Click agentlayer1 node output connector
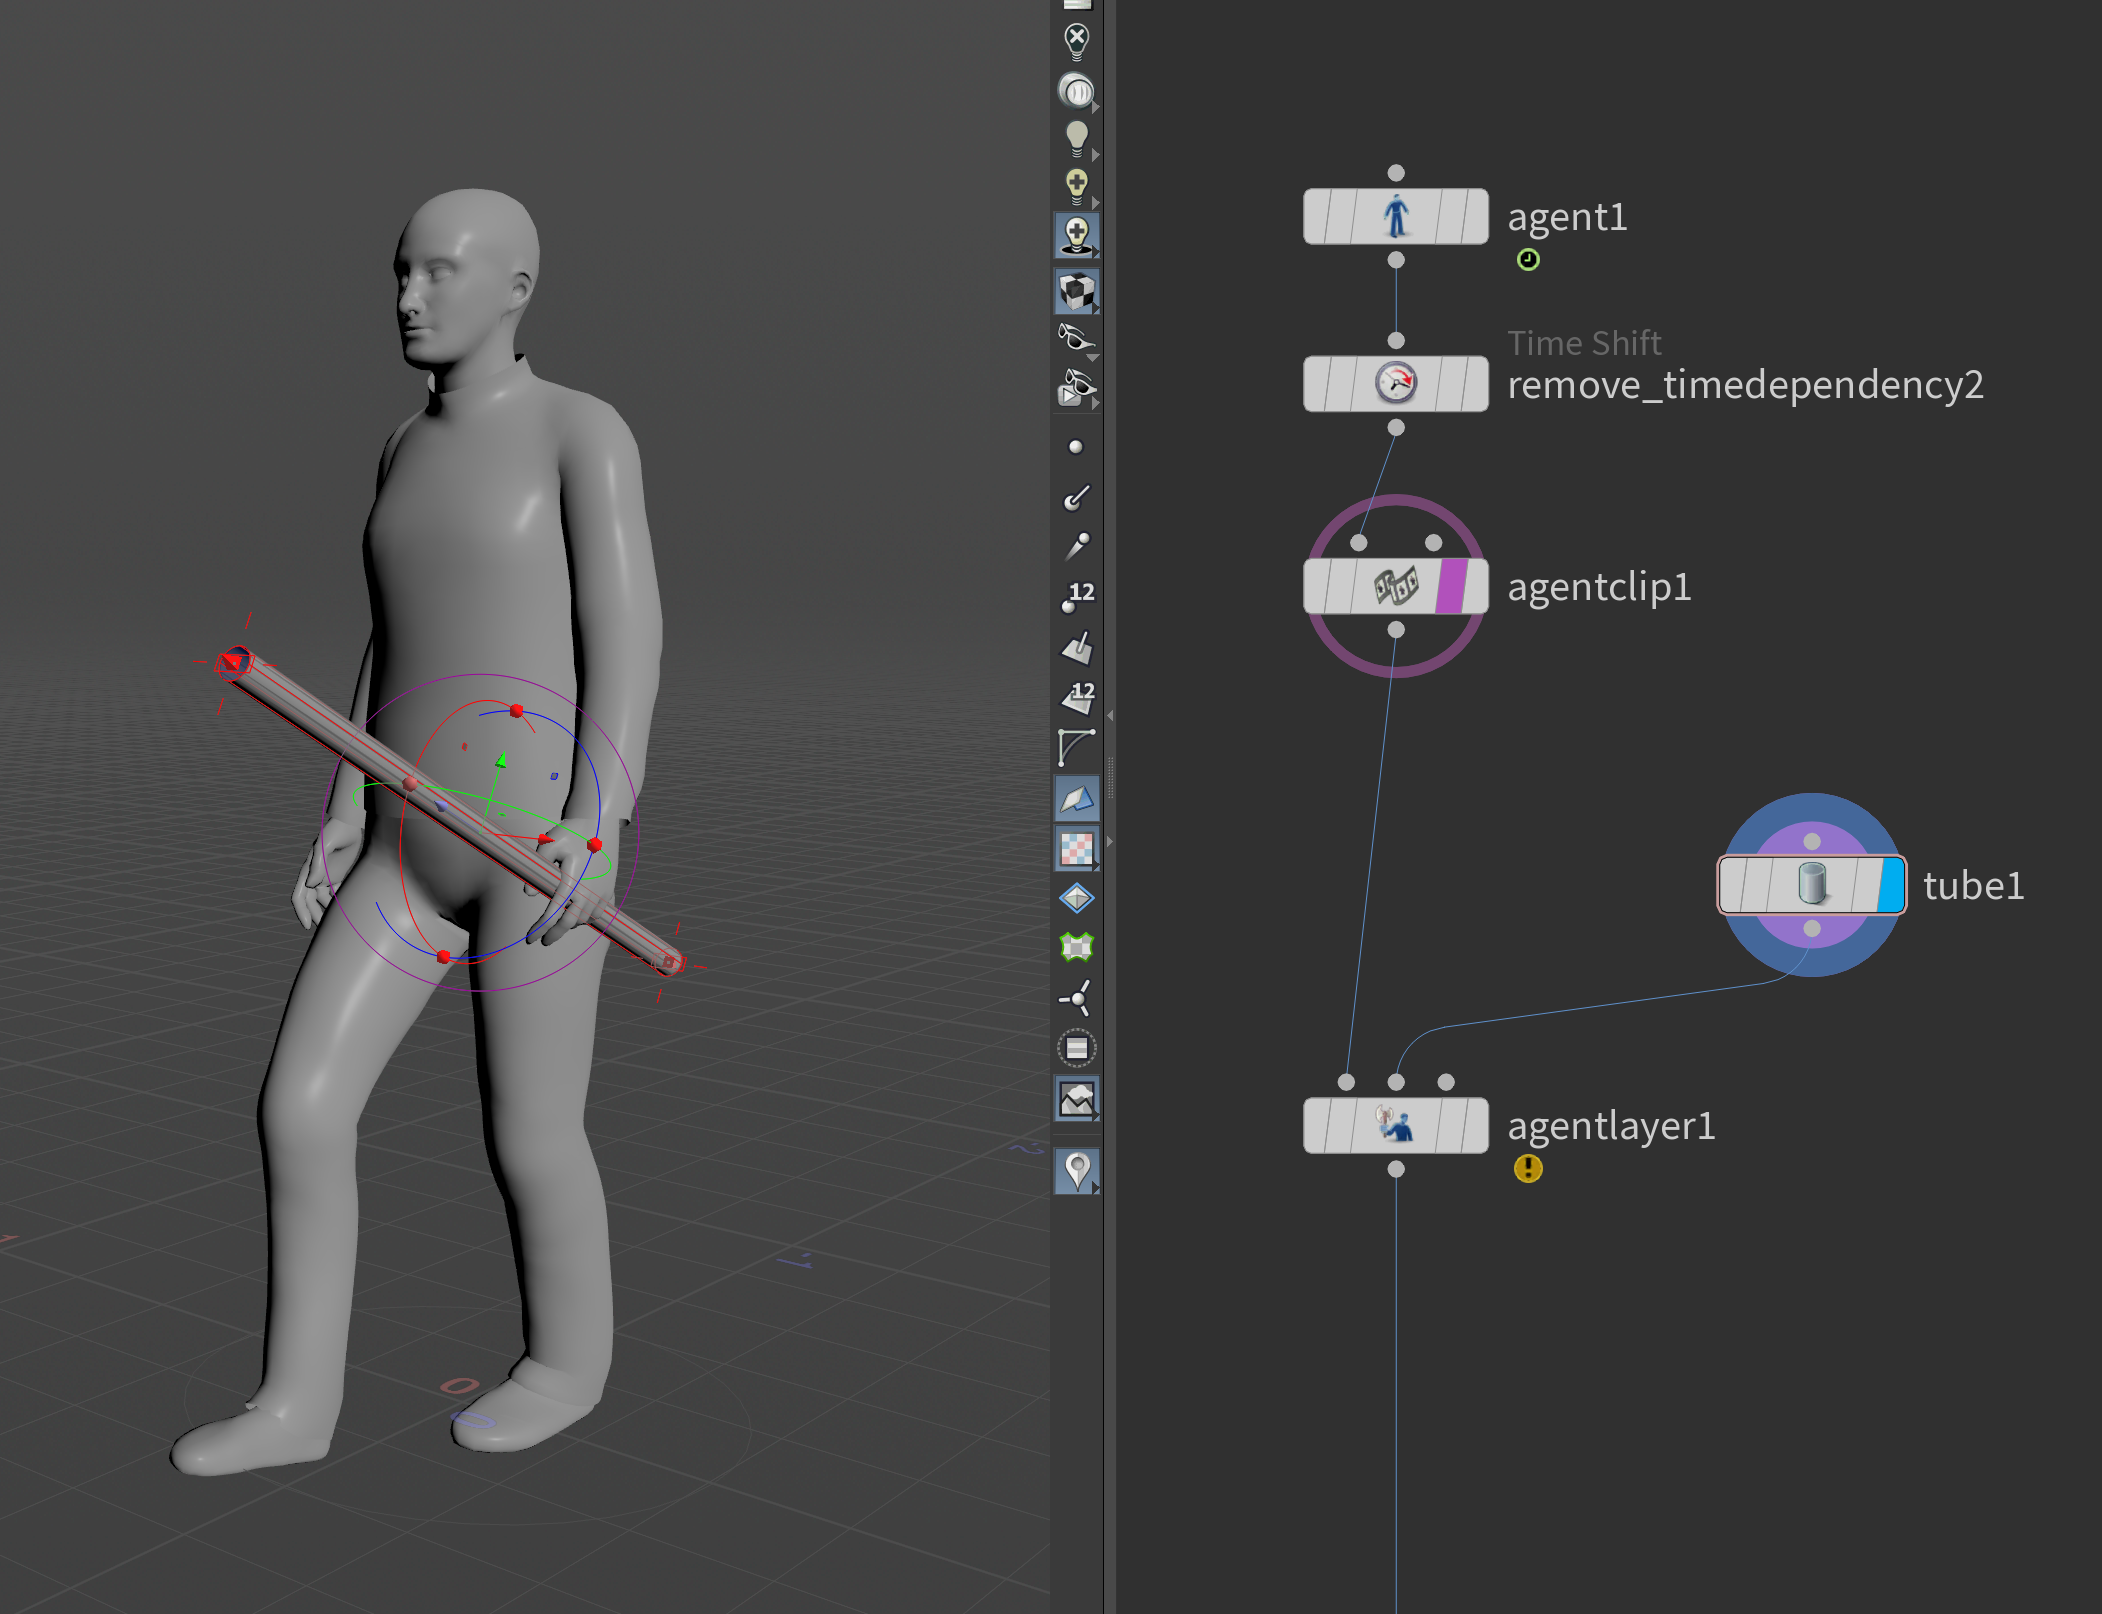The height and width of the screenshot is (1614, 2102). [x=1396, y=1169]
